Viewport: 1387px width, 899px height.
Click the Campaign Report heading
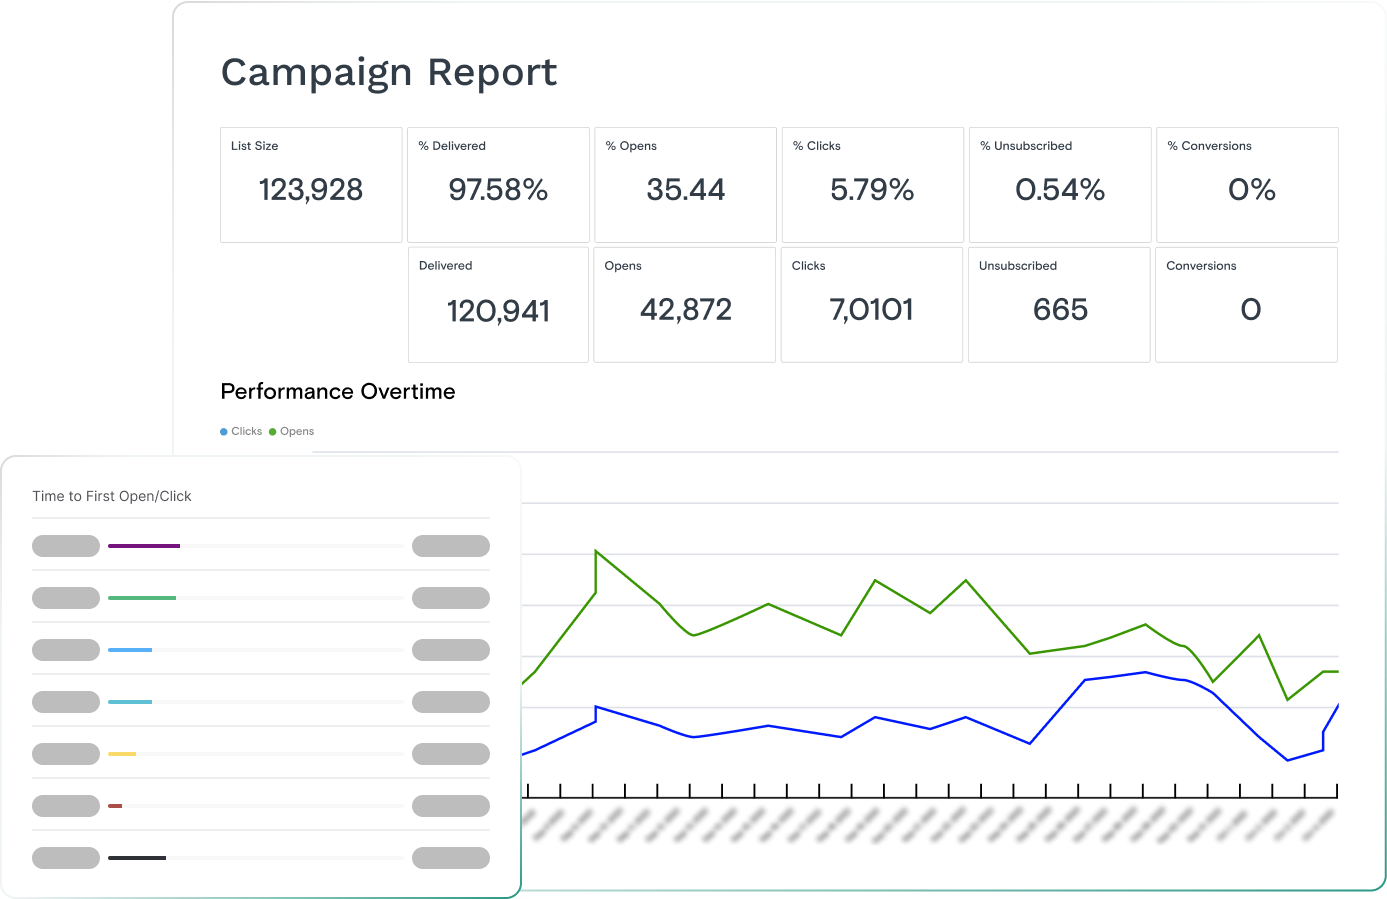pos(388,73)
